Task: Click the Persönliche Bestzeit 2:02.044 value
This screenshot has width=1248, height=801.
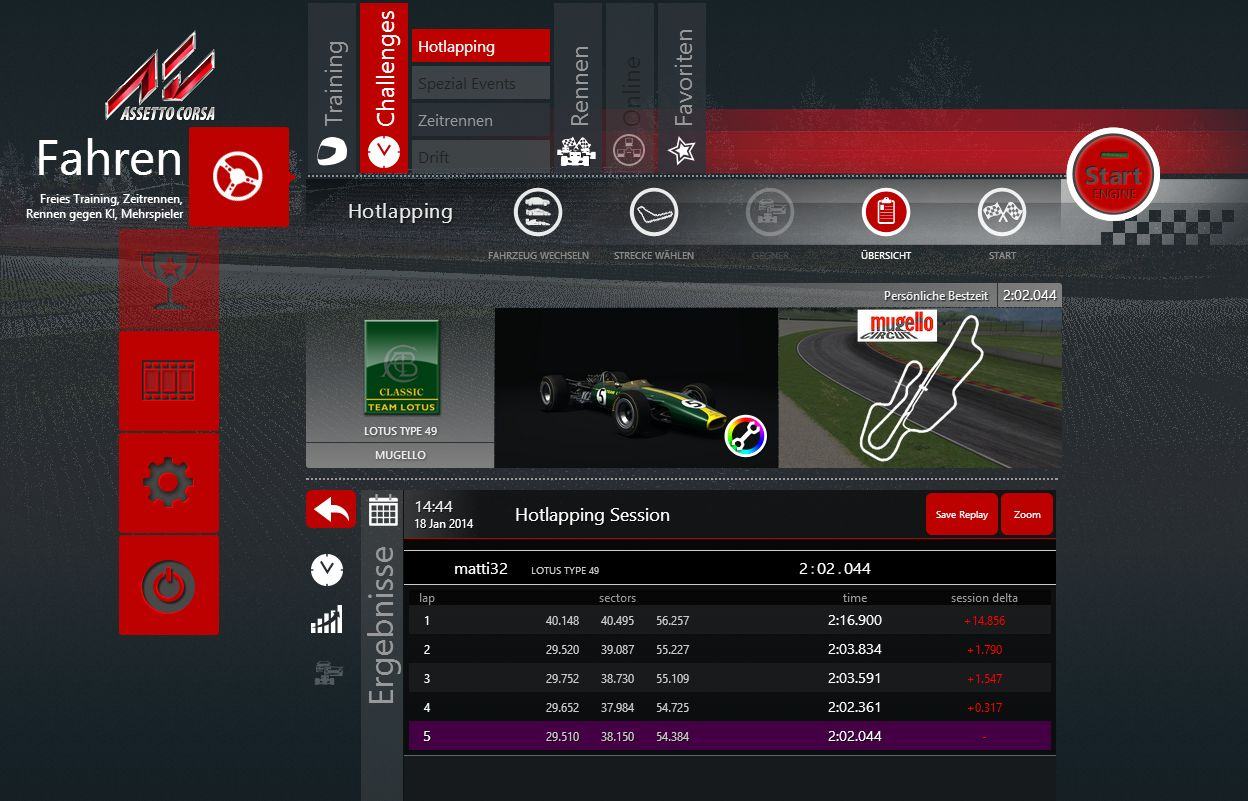Action: [1029, 295]
